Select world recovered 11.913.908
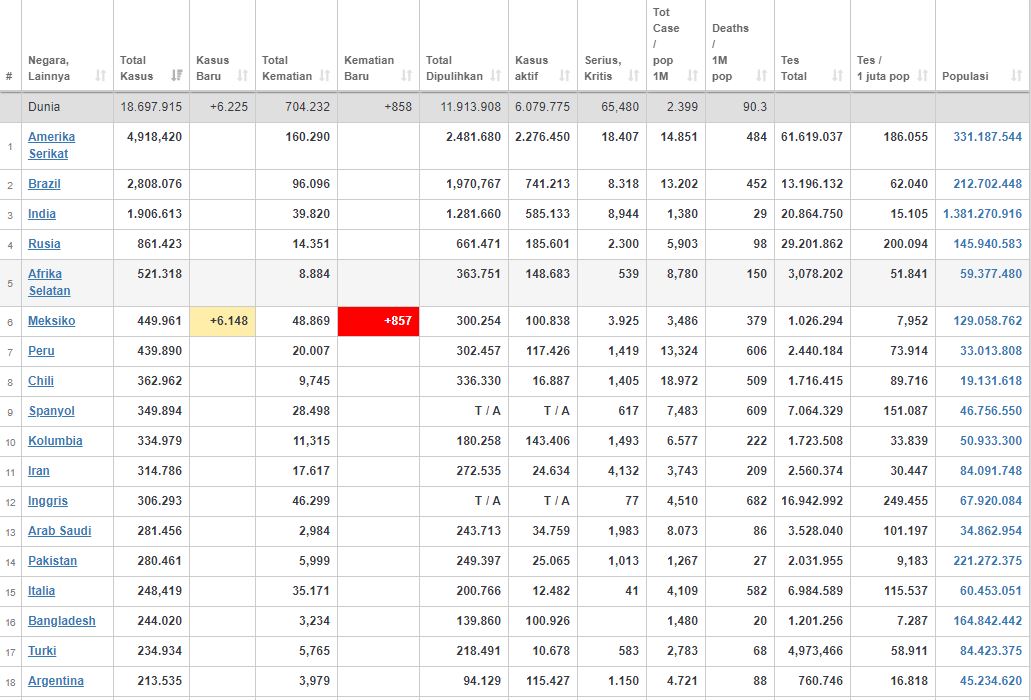This screenshot has height=700, width=1031. pos(471,106)
